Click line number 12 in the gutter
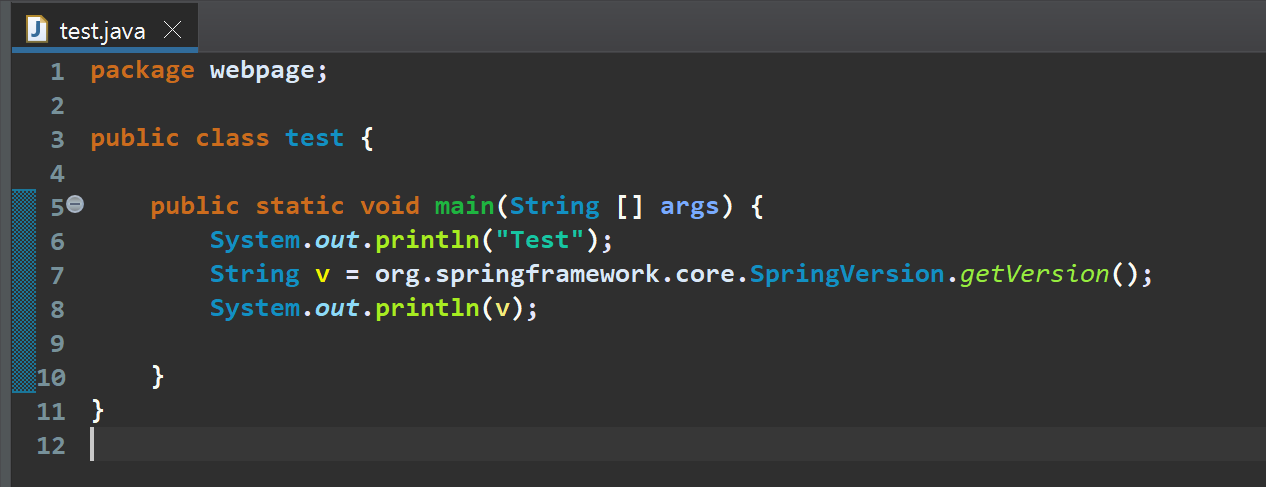This screenshot has height=487, width=1266. pos(50,445)
